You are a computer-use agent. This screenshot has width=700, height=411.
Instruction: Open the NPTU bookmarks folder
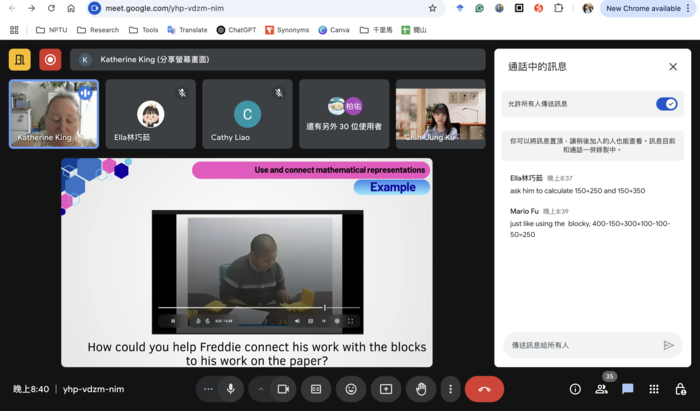tap(52, 30)
